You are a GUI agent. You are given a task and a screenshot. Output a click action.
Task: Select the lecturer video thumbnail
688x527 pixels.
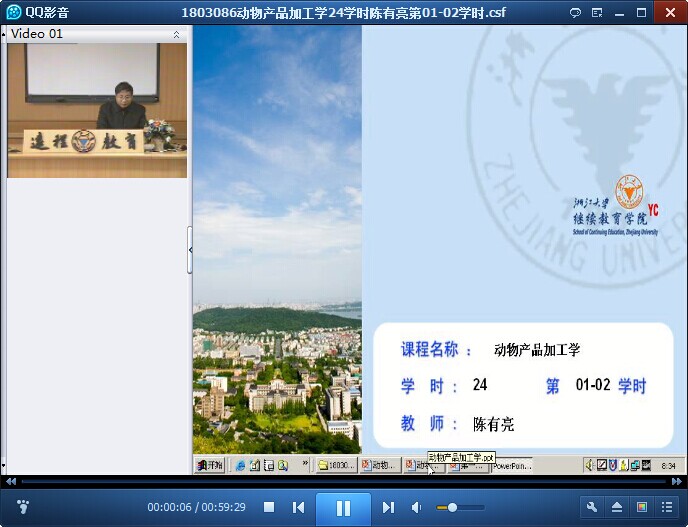97,110
